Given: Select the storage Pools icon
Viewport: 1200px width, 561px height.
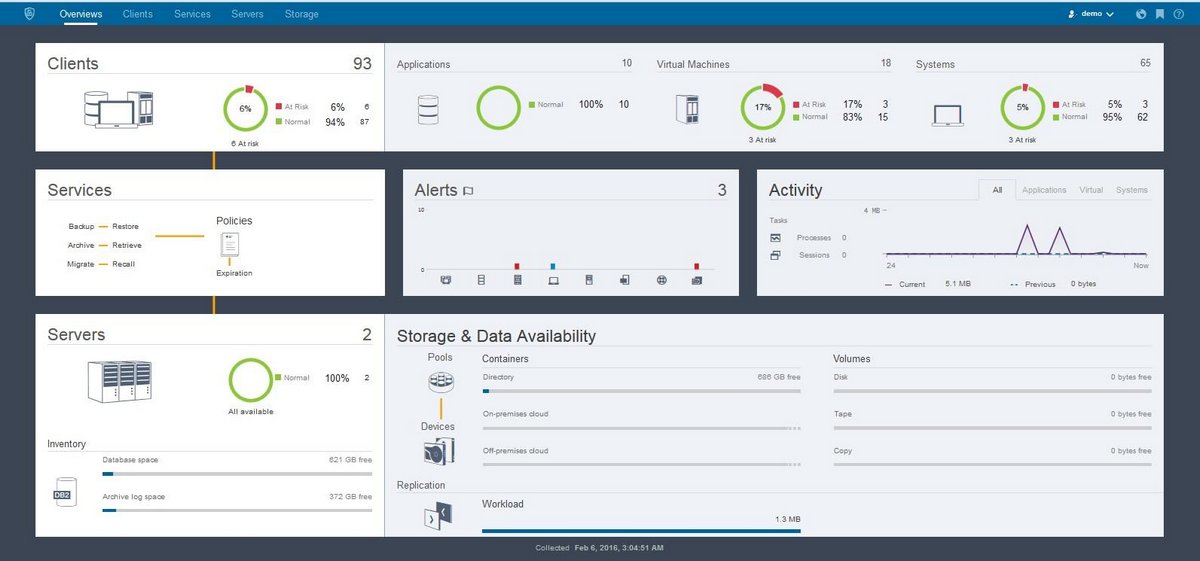Looking at the screenshot, I should tap(441, 382).
